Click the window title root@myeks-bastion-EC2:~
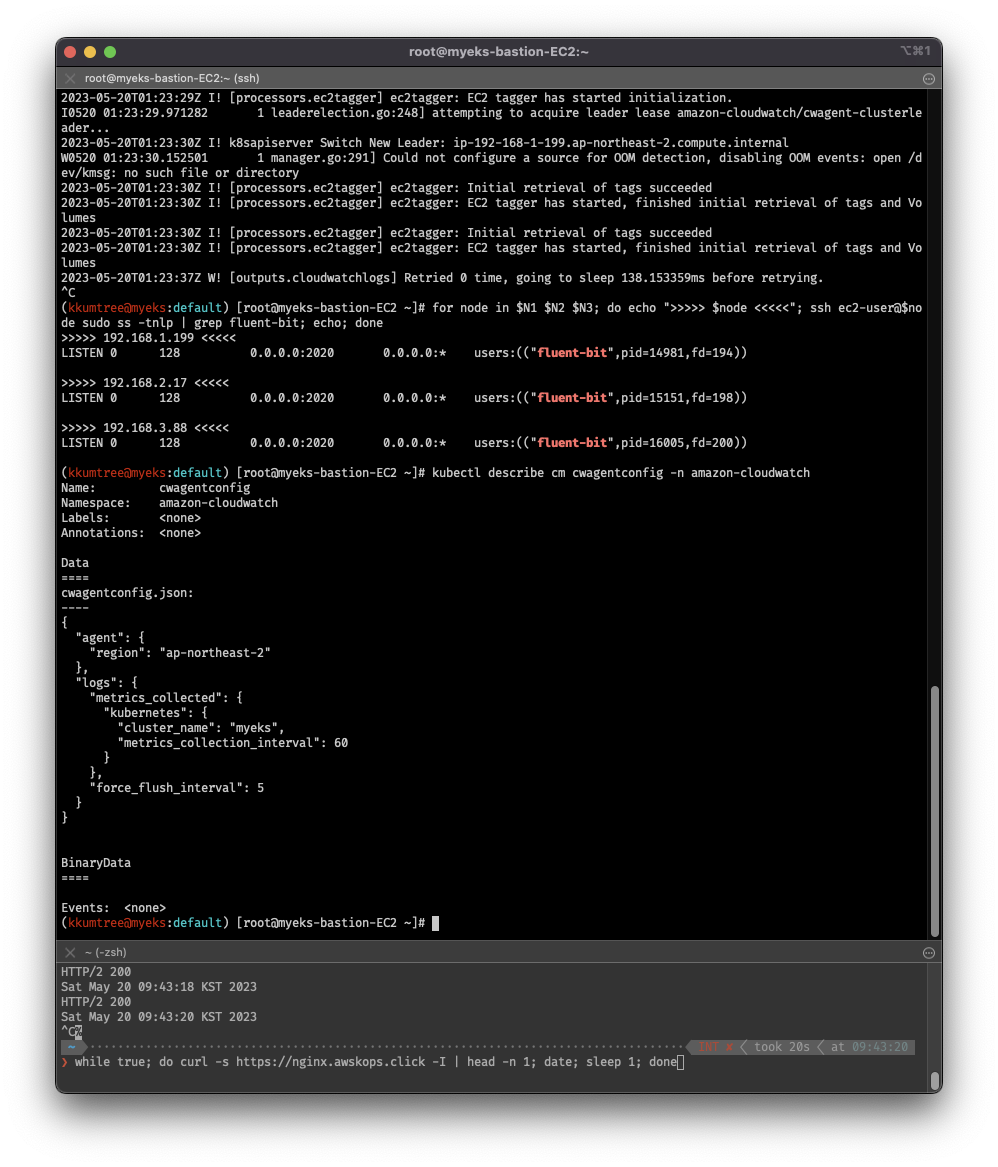The height and width of the screenshot is (1167, 998). coord(499,51)
